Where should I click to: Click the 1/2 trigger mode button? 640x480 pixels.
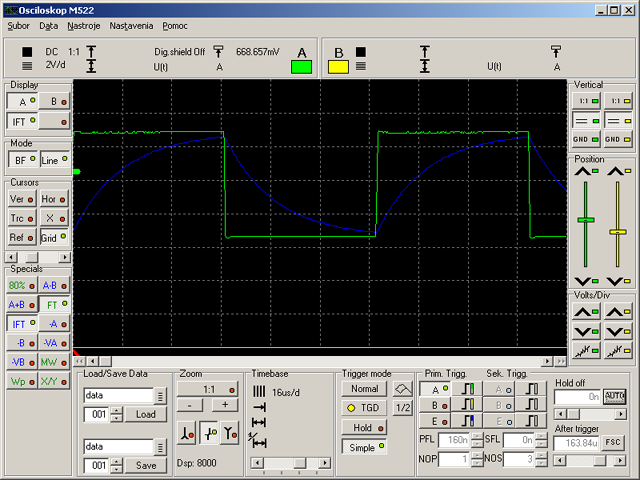403,407
